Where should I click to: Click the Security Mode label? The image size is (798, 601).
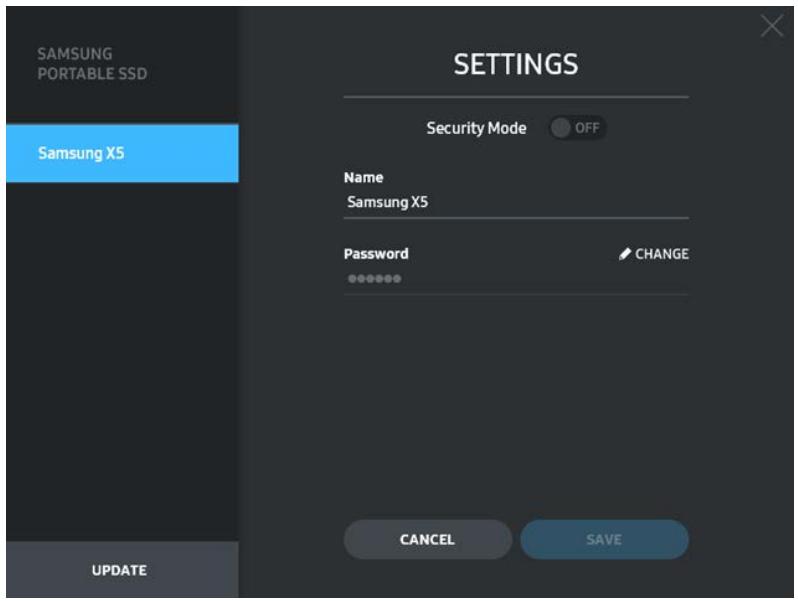(x=476, y=128)
